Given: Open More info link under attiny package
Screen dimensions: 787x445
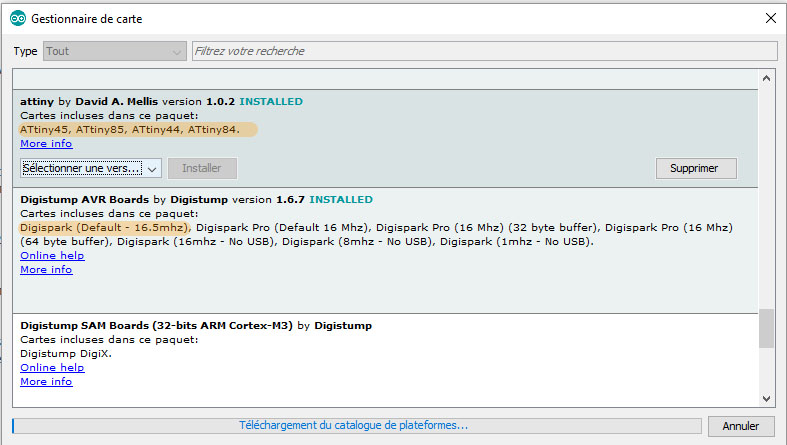Looking at the screenshot, I should click(x=46, y=143).
